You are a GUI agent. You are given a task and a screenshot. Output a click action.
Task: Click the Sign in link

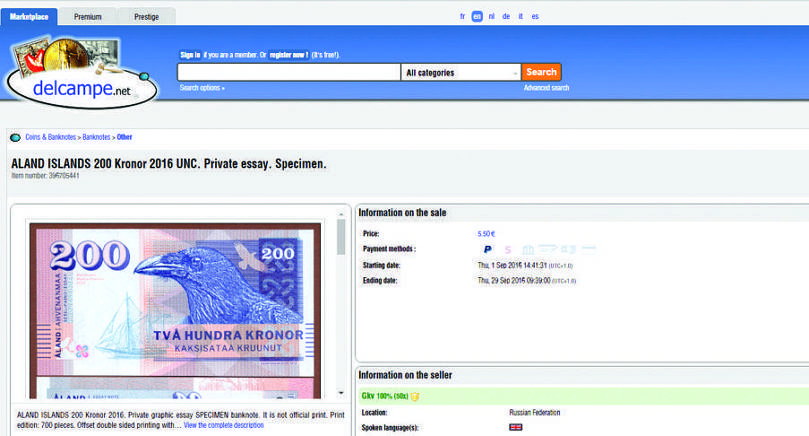[190, 55]
